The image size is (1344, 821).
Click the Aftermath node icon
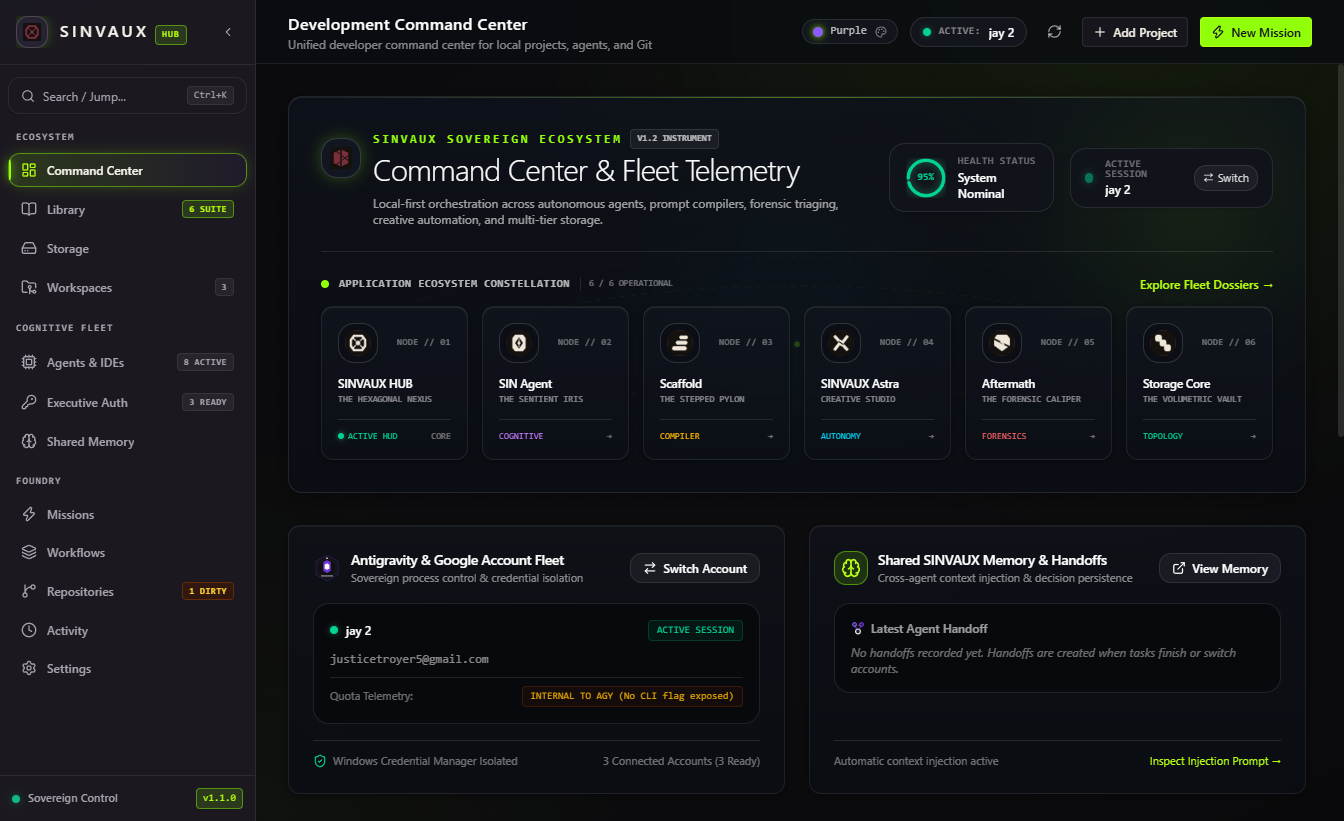[1001, 343]
